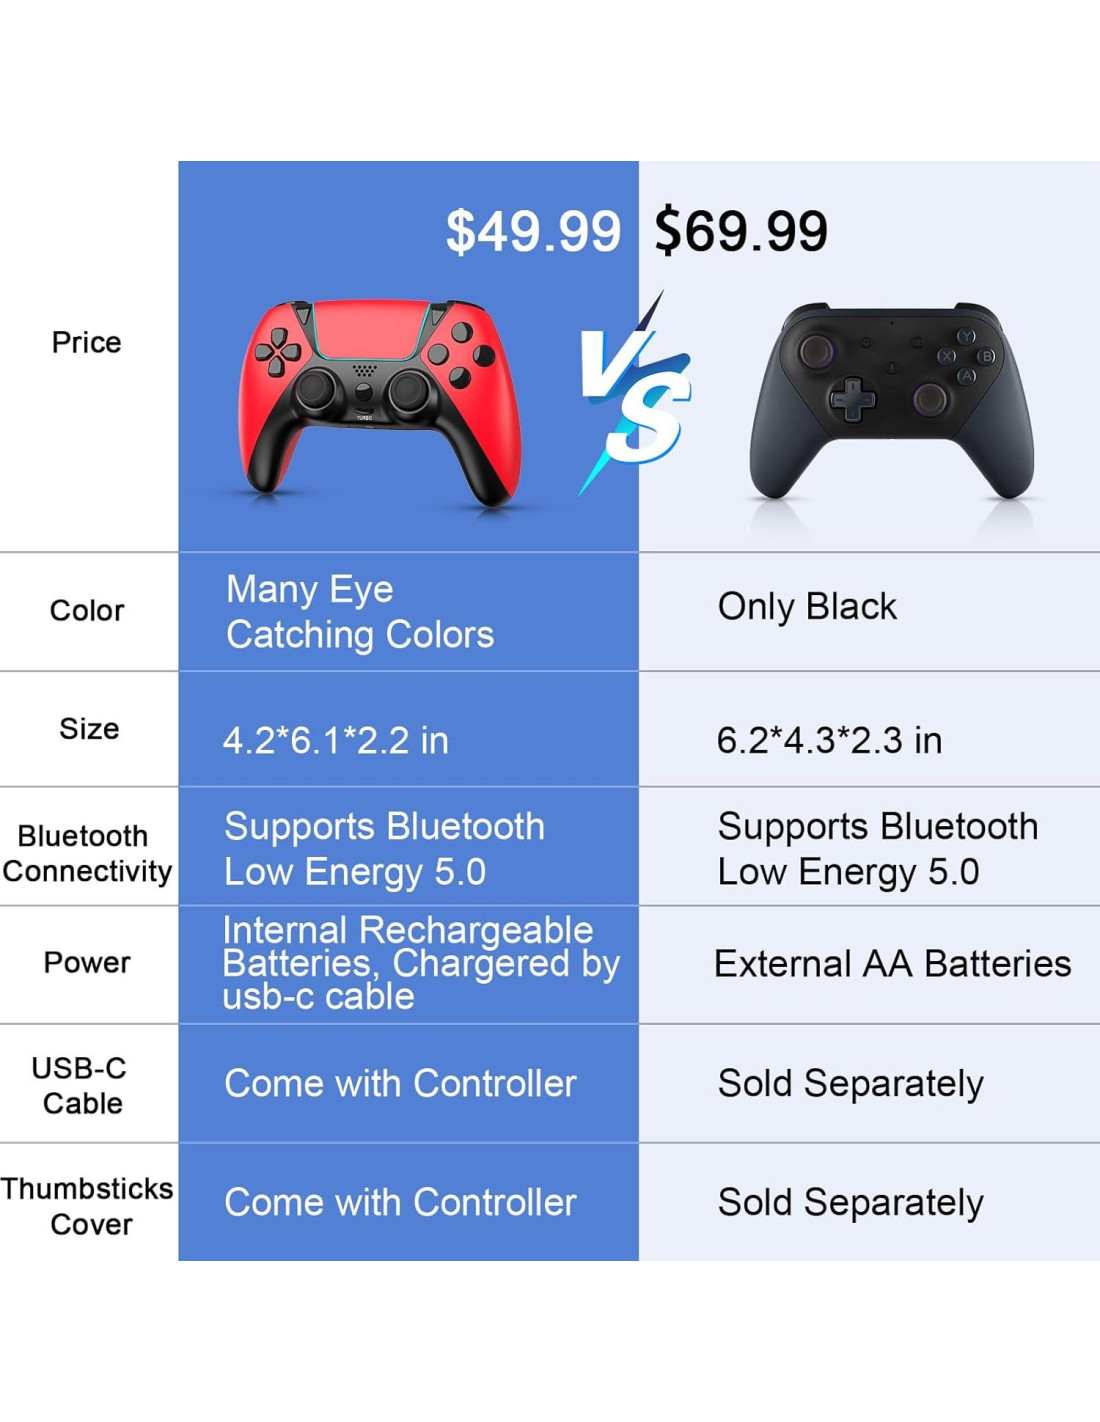Click the Internal Rechargeable Batteries text
Viewport: 1100px width, 1422px height.
tap(420, 963)
